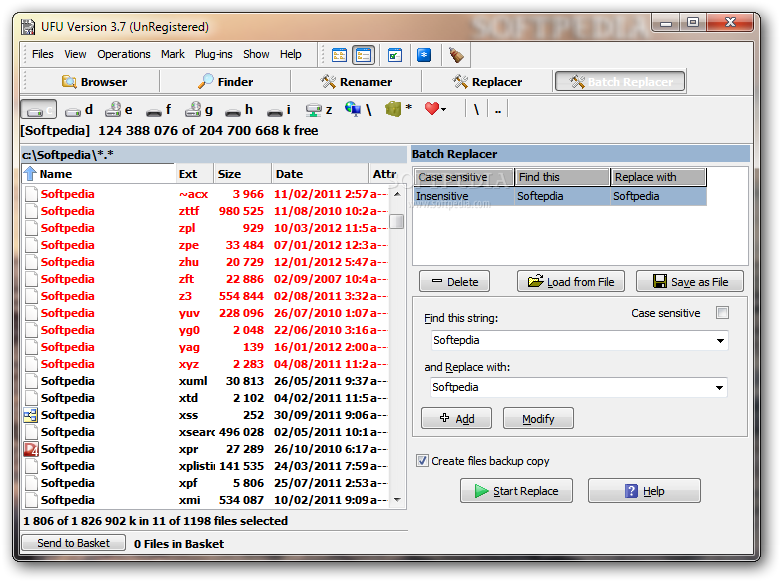Sort file list by Attr column
This screenshot has height=582, width=781.
[x=384, y=174]
